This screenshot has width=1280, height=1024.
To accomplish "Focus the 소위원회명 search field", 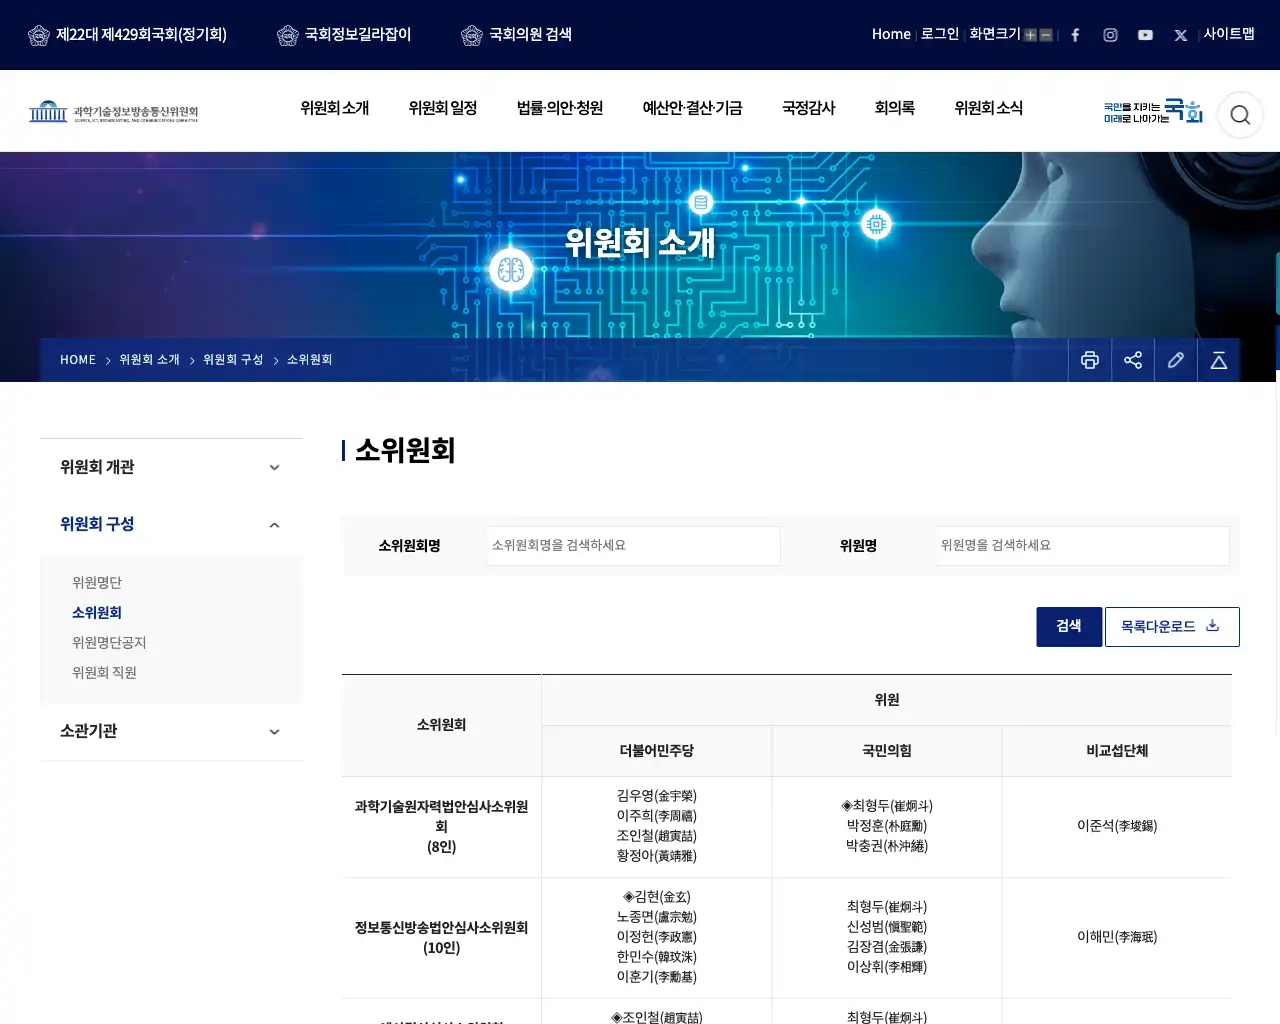I will (633, 546).
